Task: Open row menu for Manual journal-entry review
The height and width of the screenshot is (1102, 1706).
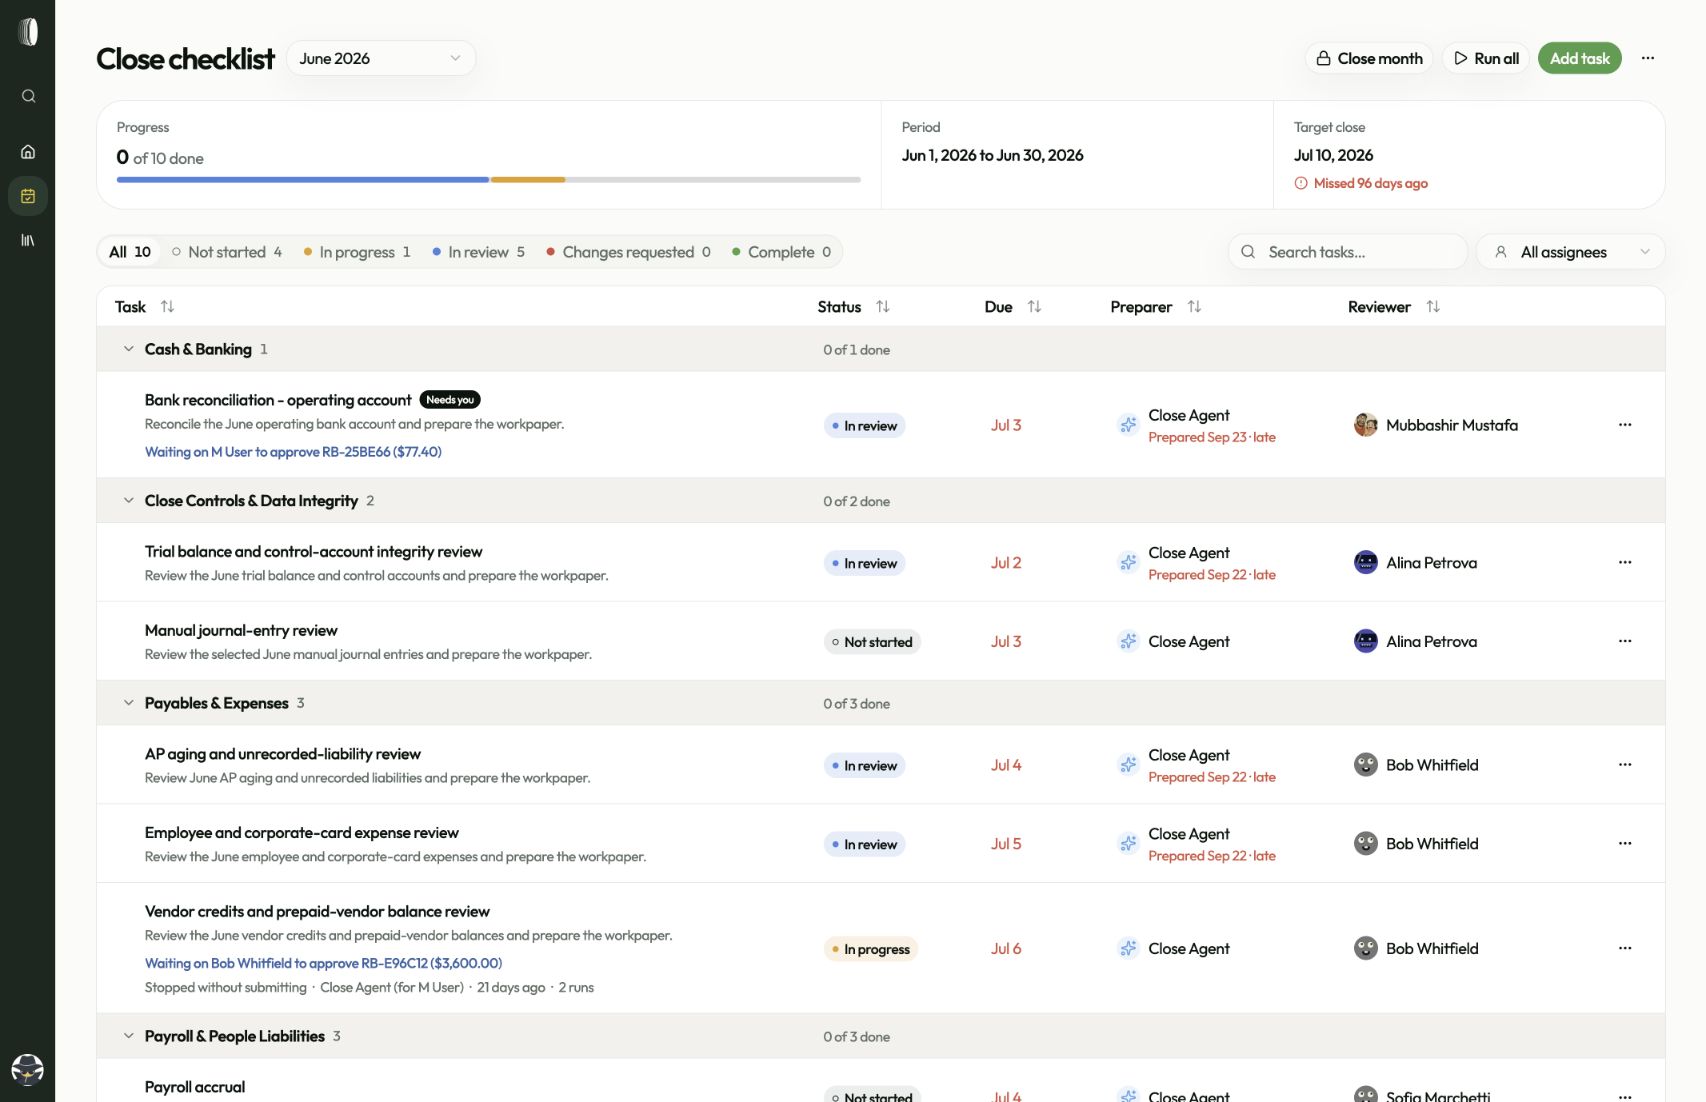Action: click(1625, 642)
